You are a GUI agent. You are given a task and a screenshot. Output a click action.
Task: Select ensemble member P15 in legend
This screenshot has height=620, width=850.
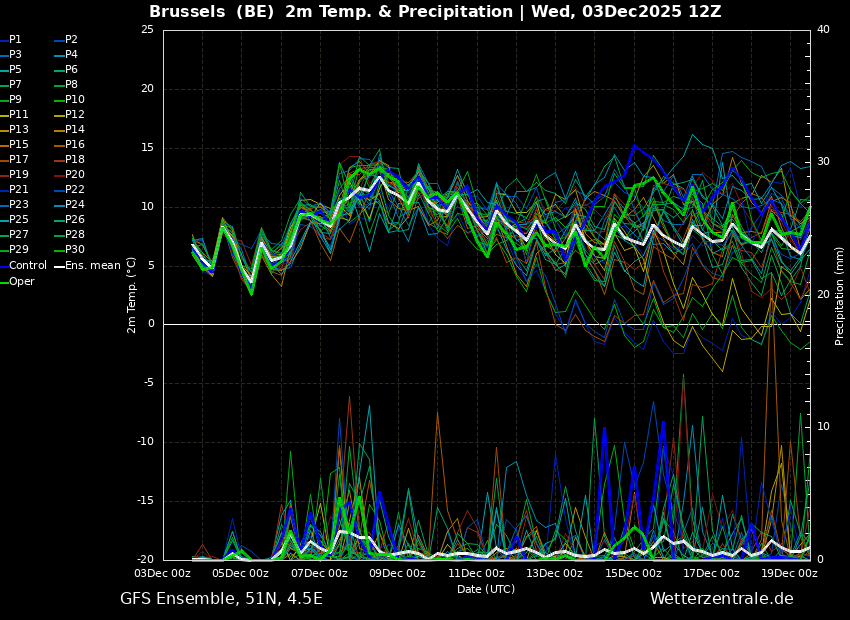[14, 145]
